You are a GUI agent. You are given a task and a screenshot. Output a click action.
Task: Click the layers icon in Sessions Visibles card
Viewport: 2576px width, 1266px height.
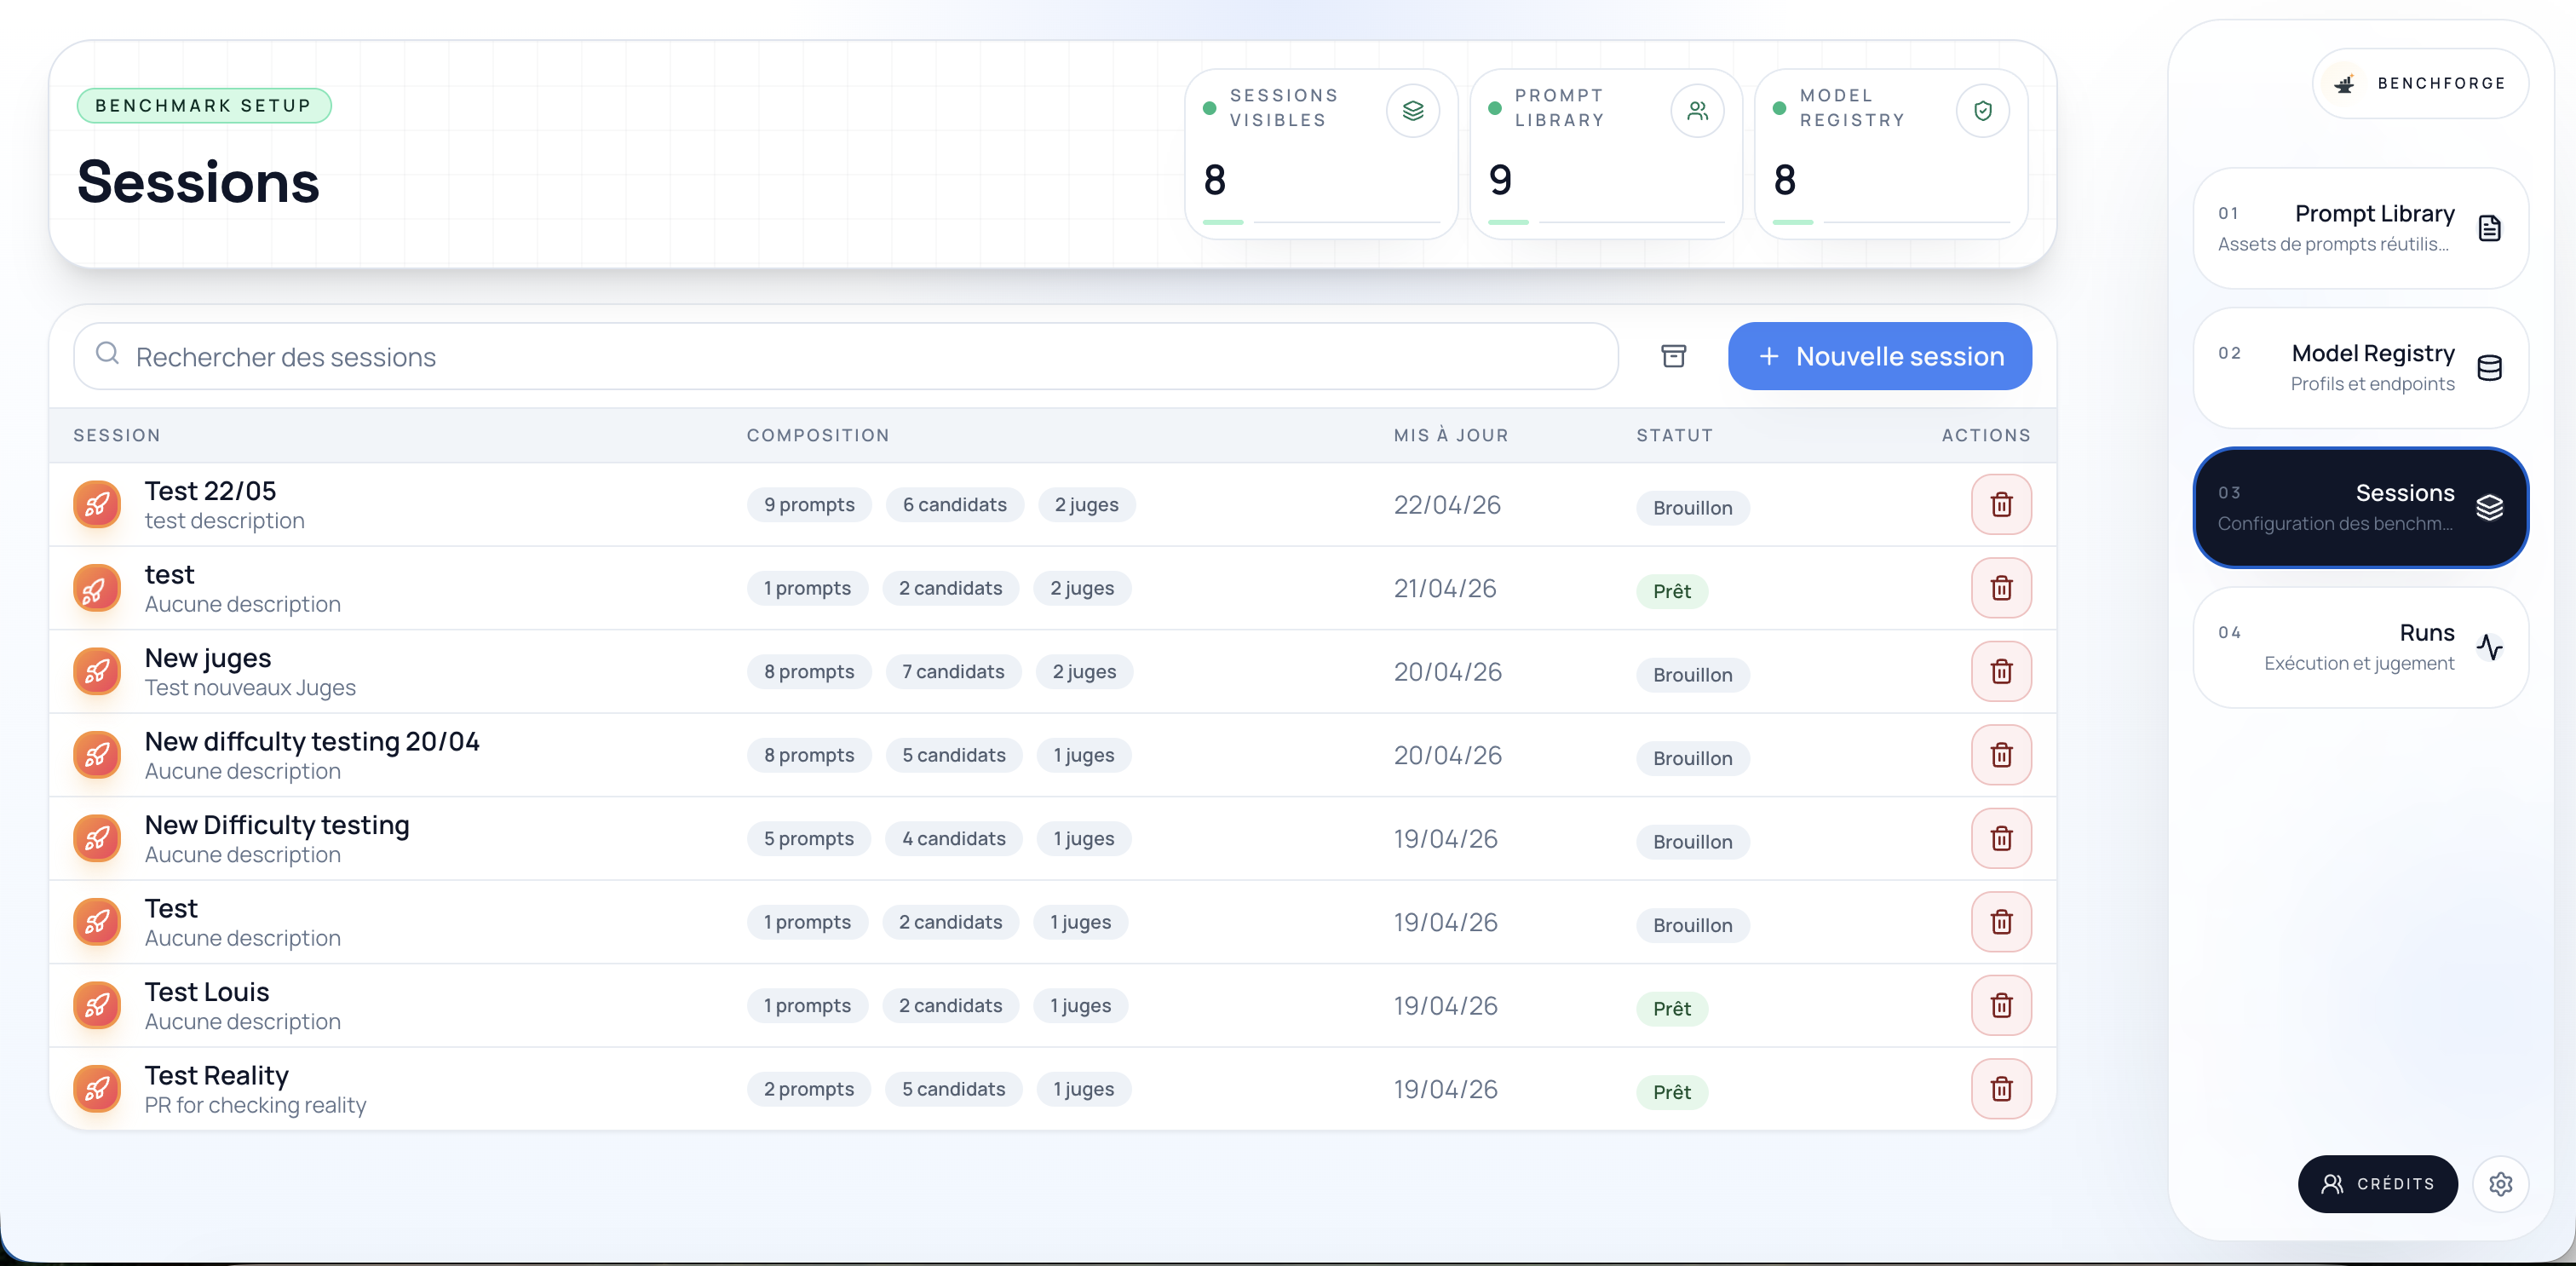(x=1412, y=111)
